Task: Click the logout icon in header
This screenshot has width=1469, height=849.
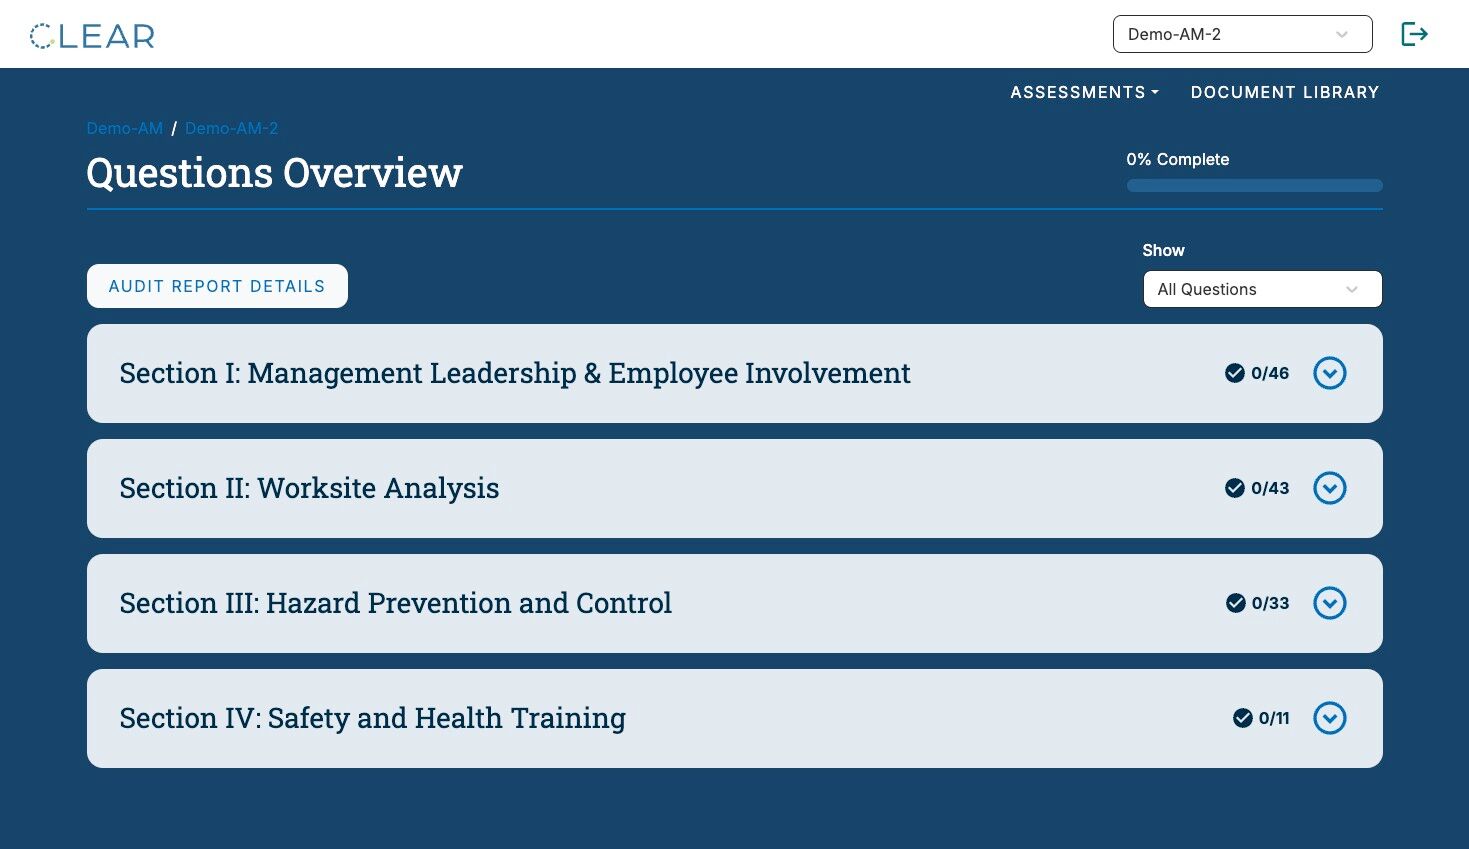Action: pos(1414,34)
